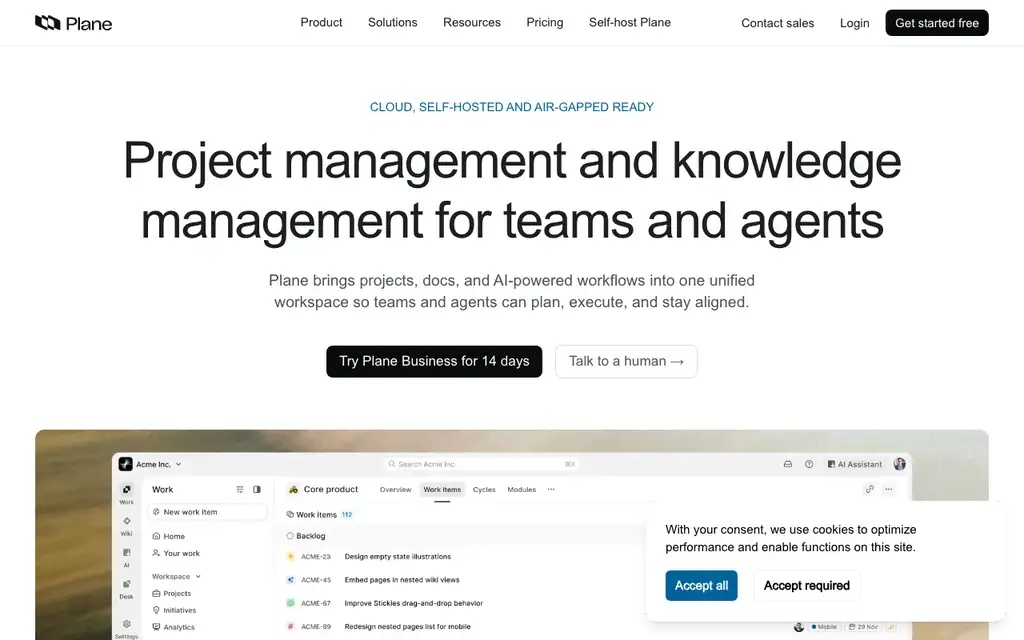Open Improve Stickies drag-and-drop behavior item

pyautogui.click(x=413, y=603)
